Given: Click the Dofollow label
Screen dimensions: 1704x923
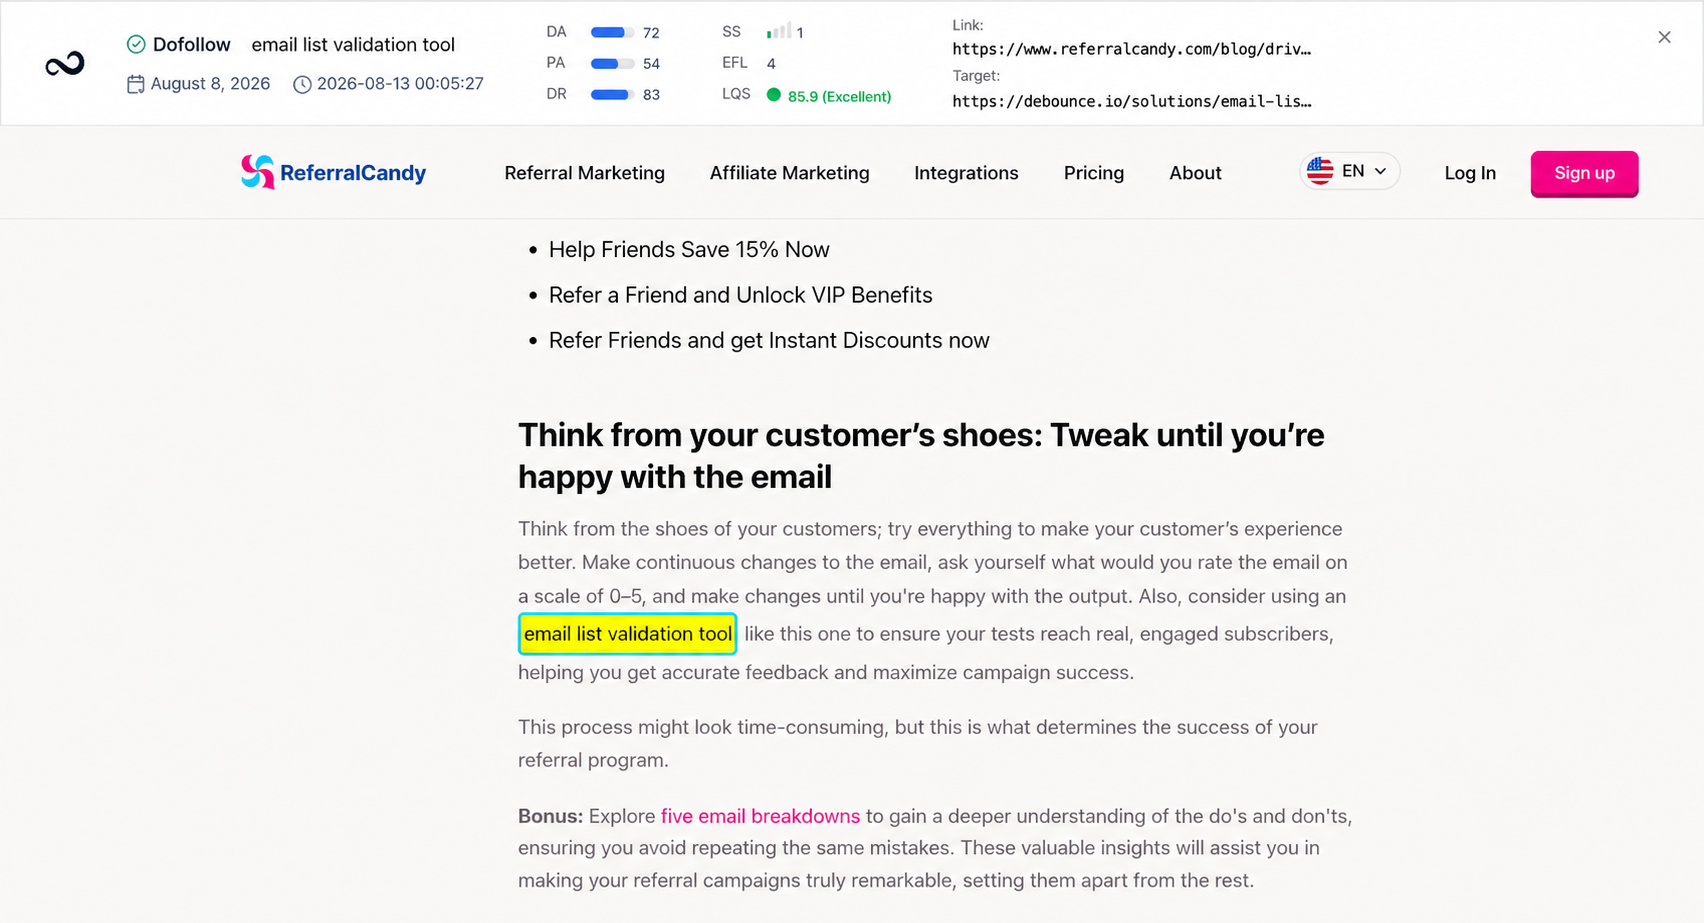Looking at the screenshot, I should point(192,44).
